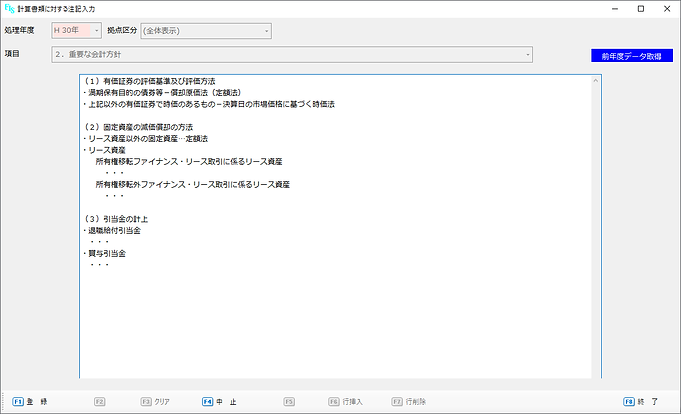Click the F2 function key button
This screenshot has height=414, width=681.
click(x=99, y=402)
